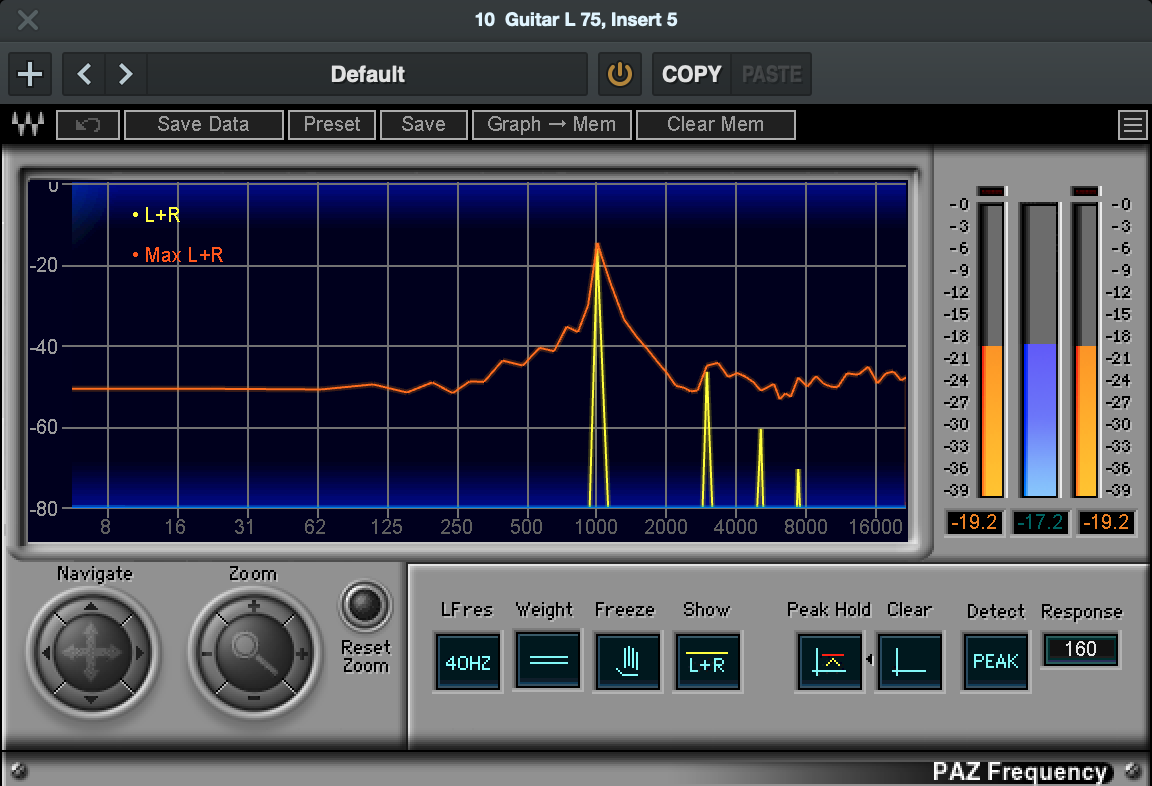Toggle the Freeze hand button

627,661
